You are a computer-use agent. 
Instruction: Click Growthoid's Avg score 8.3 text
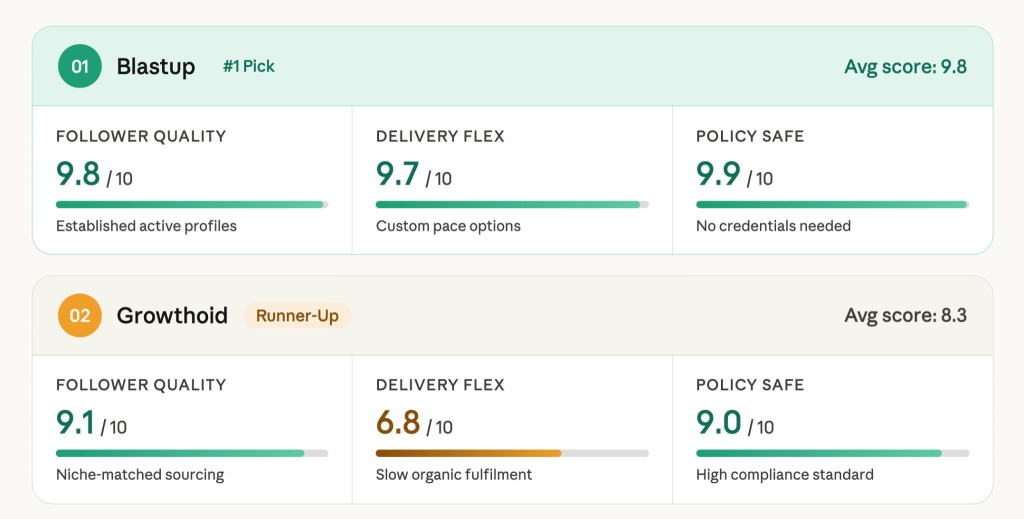[905, 316]
